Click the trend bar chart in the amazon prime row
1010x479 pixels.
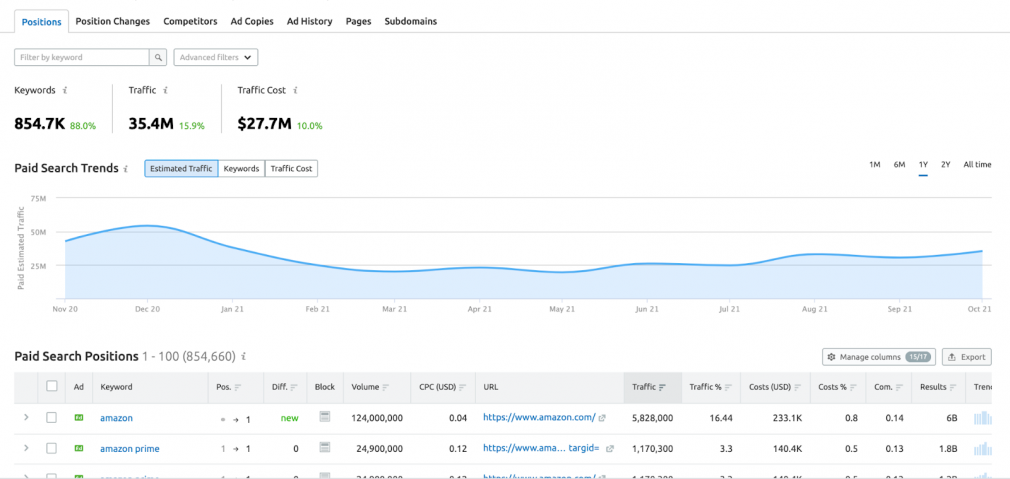pos(984,448)
